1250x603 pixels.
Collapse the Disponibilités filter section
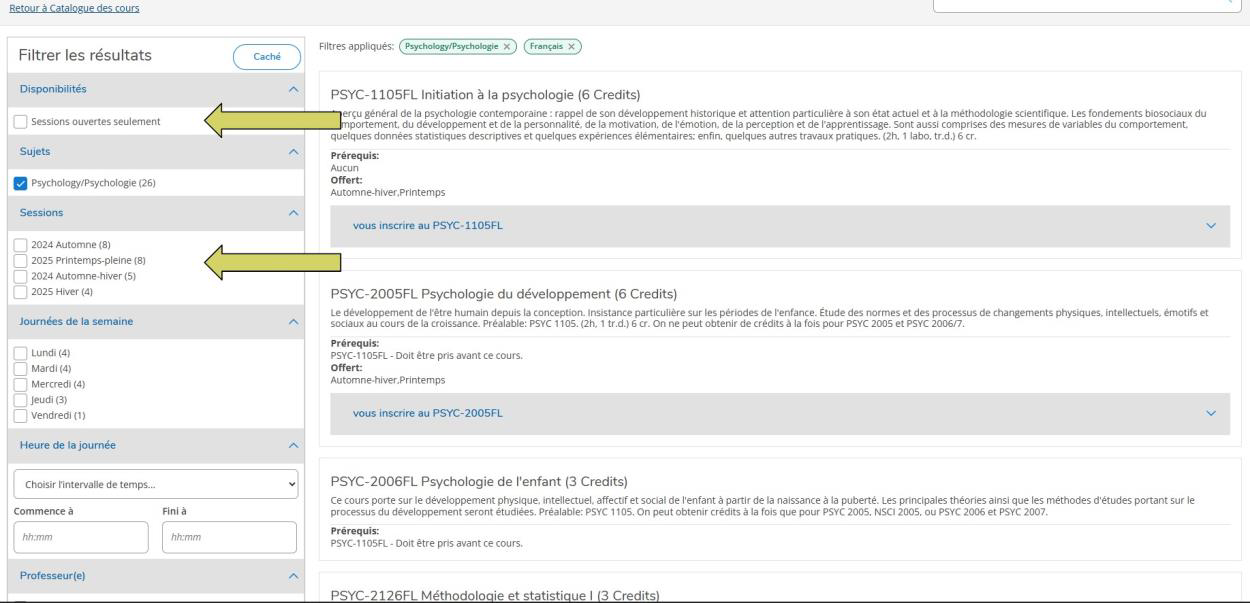coord(293,89)
